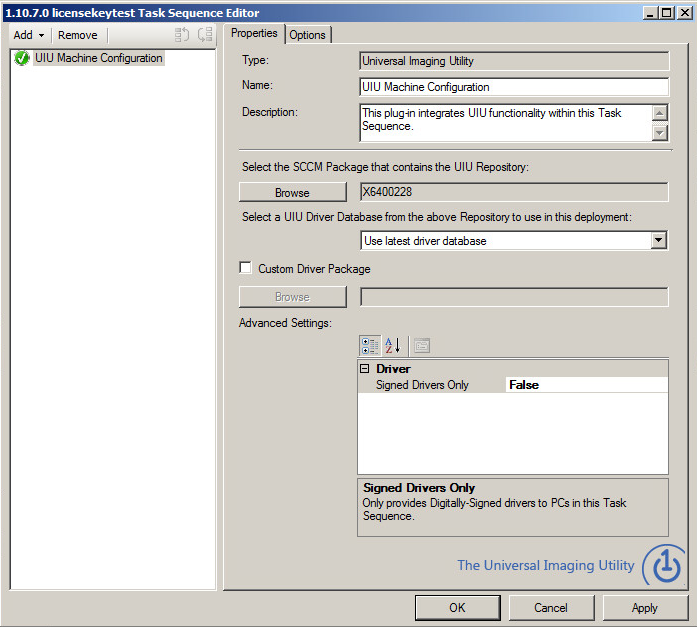Click the X6400228 package ID field
The height and width of the screenshot is (627, 697).
click(x=514, y=192)
